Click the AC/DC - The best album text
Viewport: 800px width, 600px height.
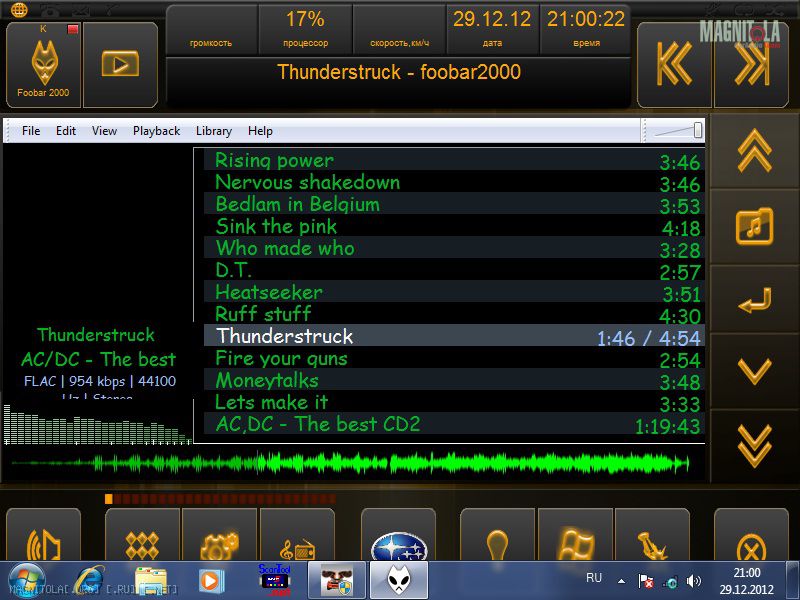(98, 359)
